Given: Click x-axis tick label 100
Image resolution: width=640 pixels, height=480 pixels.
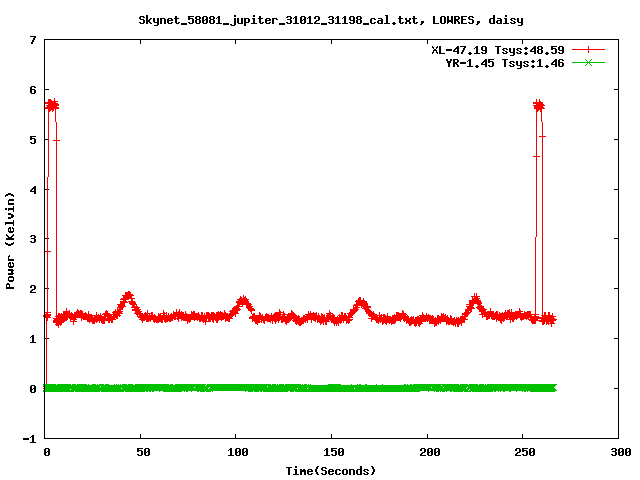Looking at the screenshot, I should (x=238, y=452).
